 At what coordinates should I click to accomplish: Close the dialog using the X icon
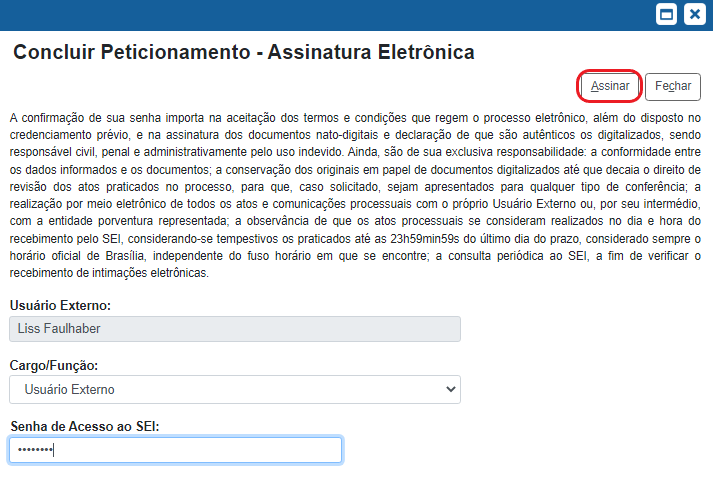click(x=694, y=14)
